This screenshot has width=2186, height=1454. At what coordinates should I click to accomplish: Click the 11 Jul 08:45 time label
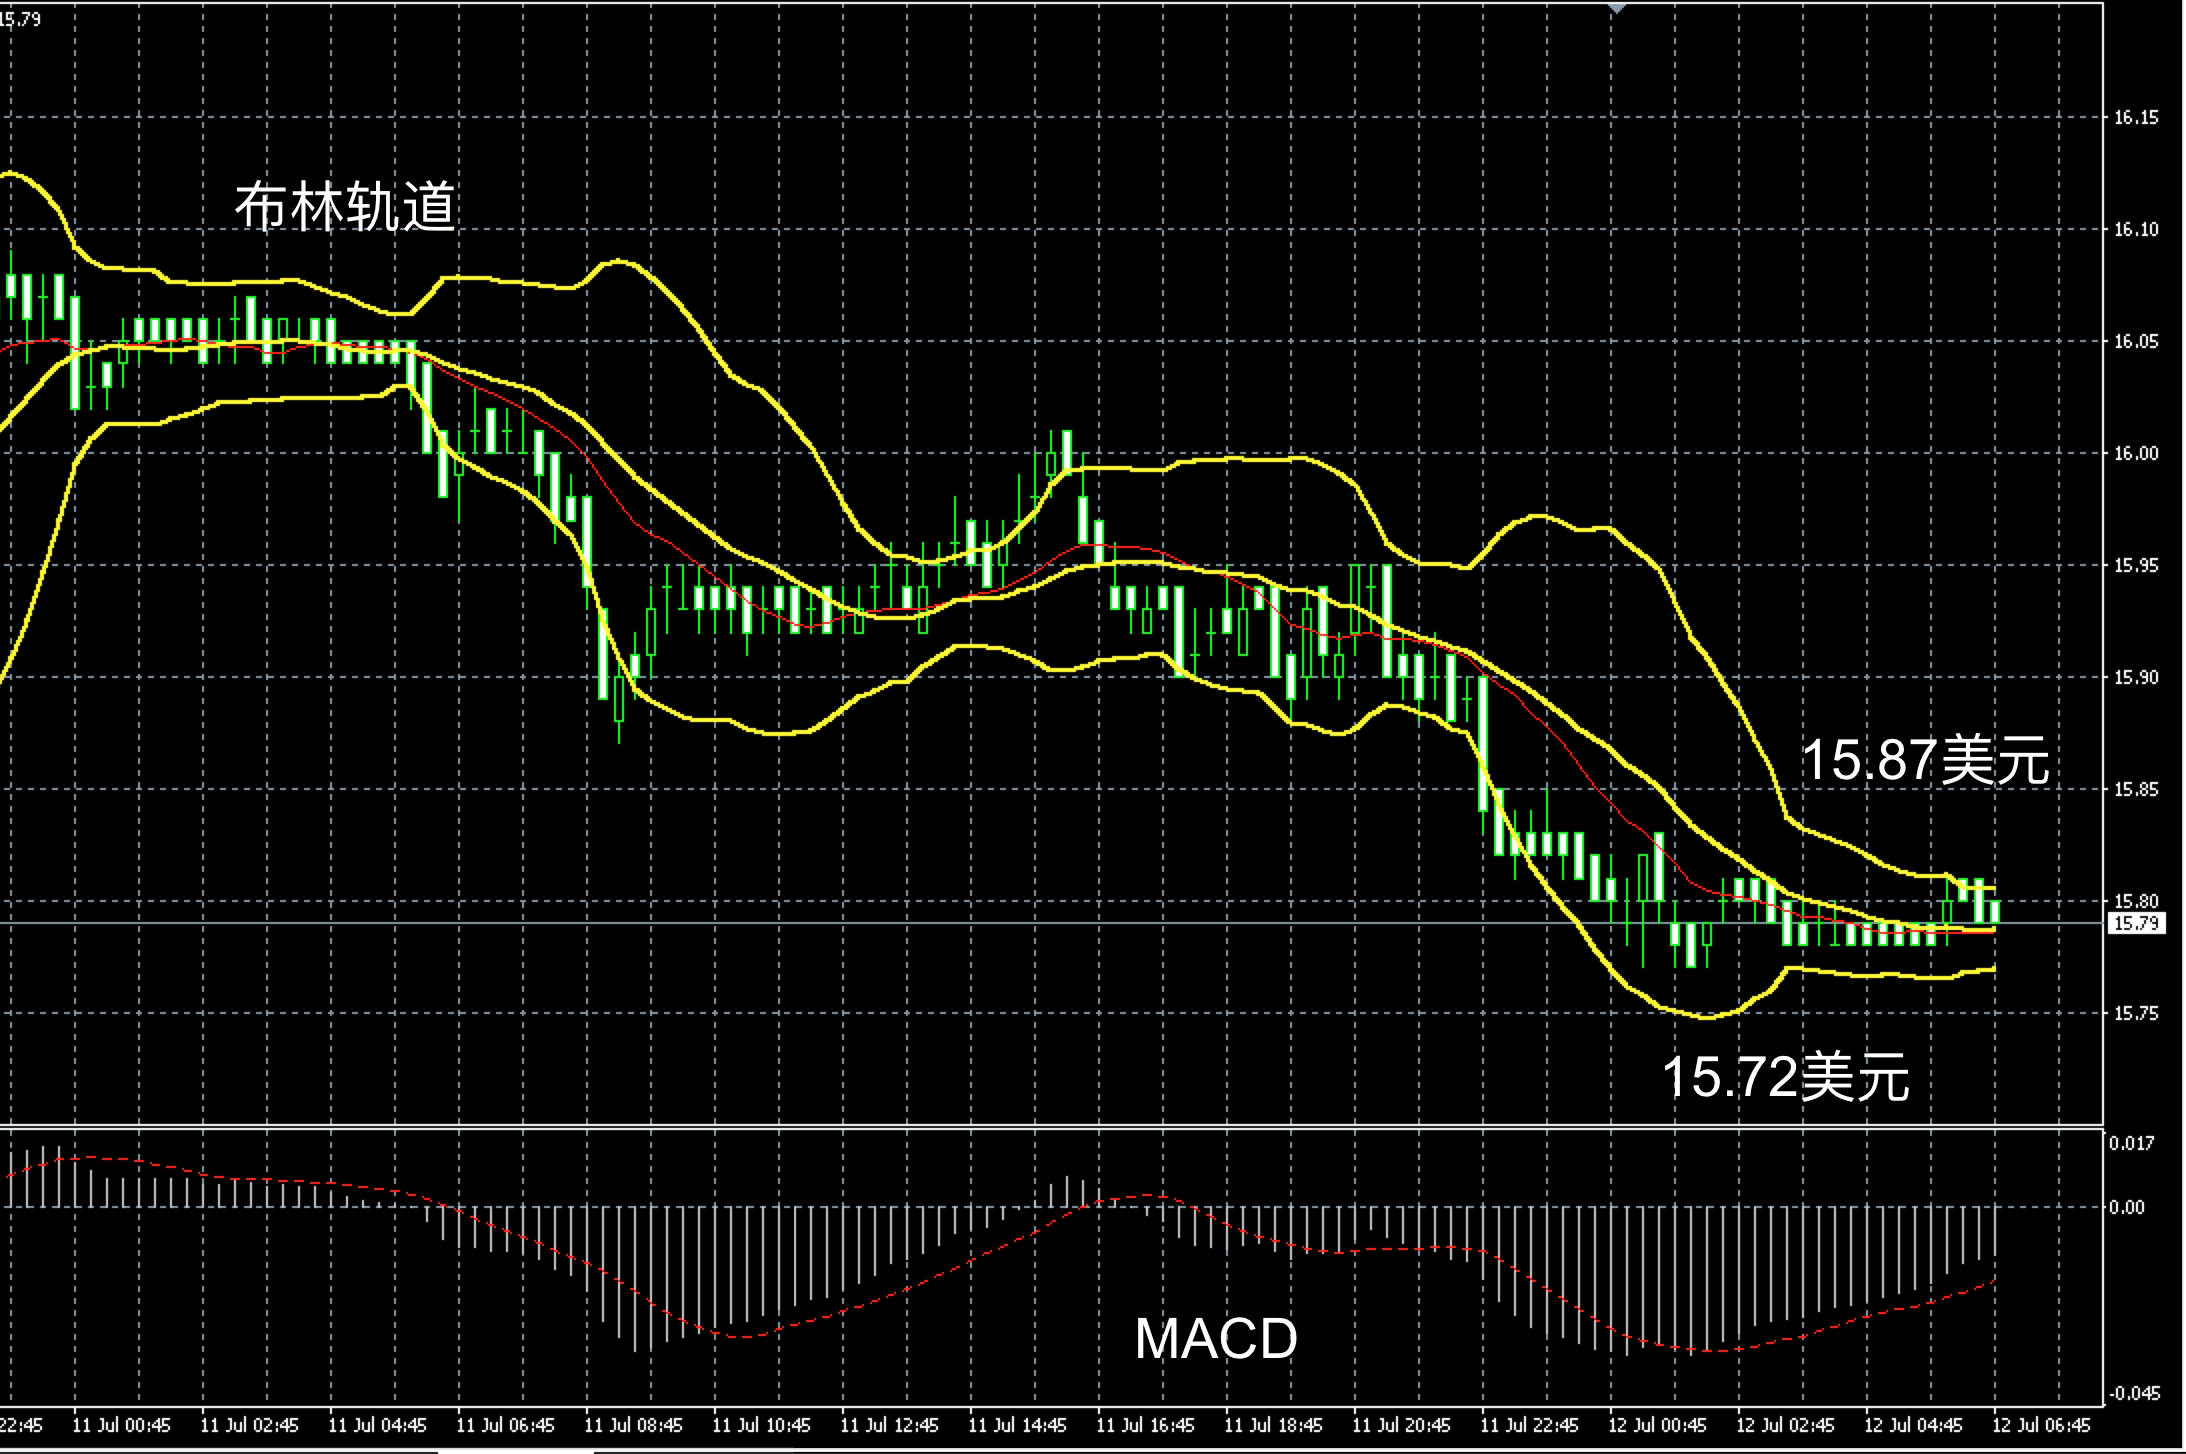point(633,1425)
